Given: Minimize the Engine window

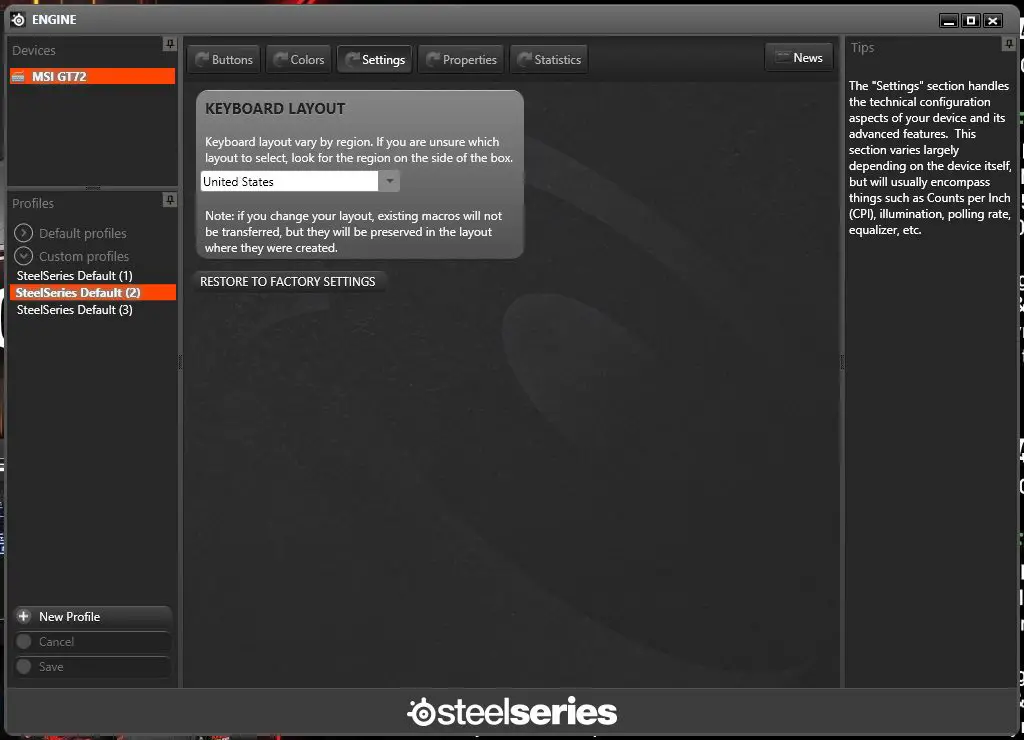Looking at the screenshot, I should pos(949,21).
